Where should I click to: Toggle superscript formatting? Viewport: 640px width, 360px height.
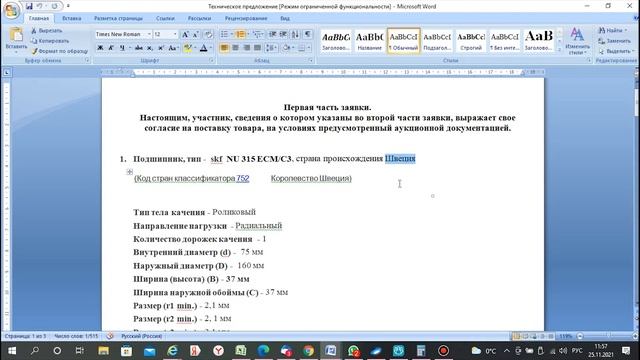click(161, 48)
